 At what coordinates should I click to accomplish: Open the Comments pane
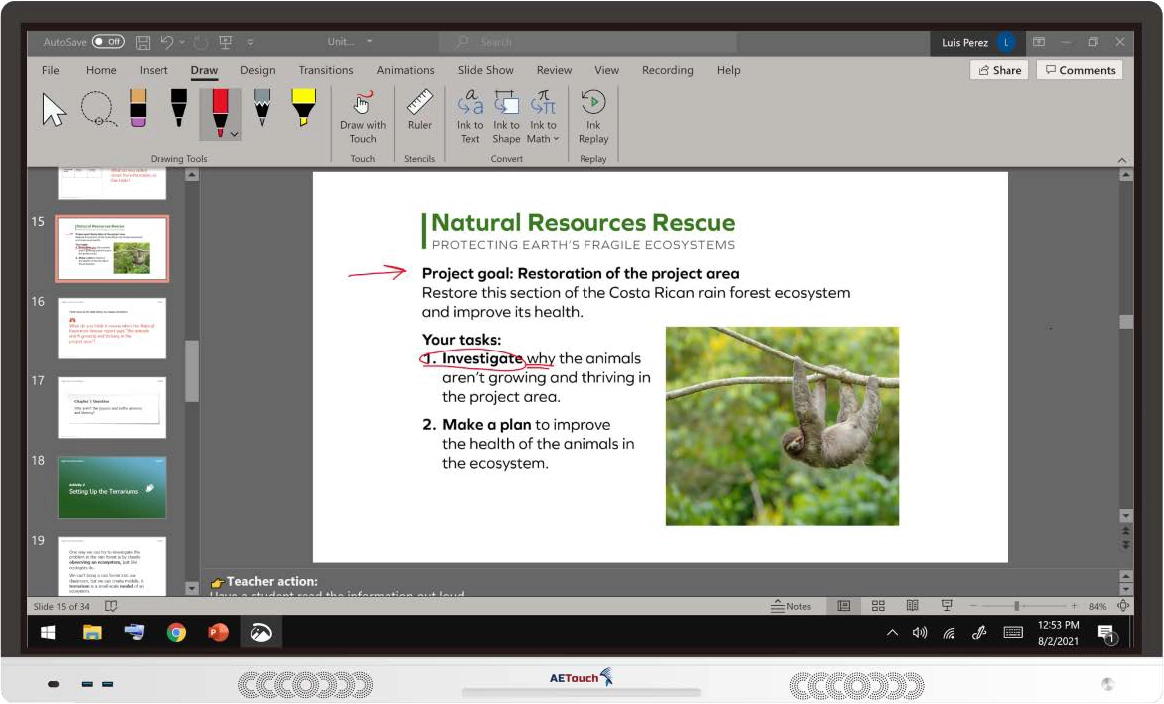(1080, 70)
